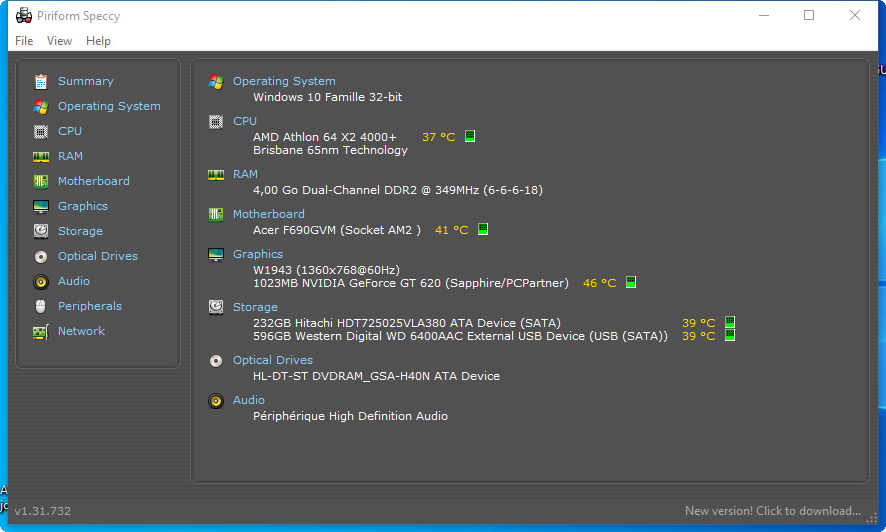Click the green GPU temperature indicator
The height and width of the screenshot is (532, 886).
(631, 282)
